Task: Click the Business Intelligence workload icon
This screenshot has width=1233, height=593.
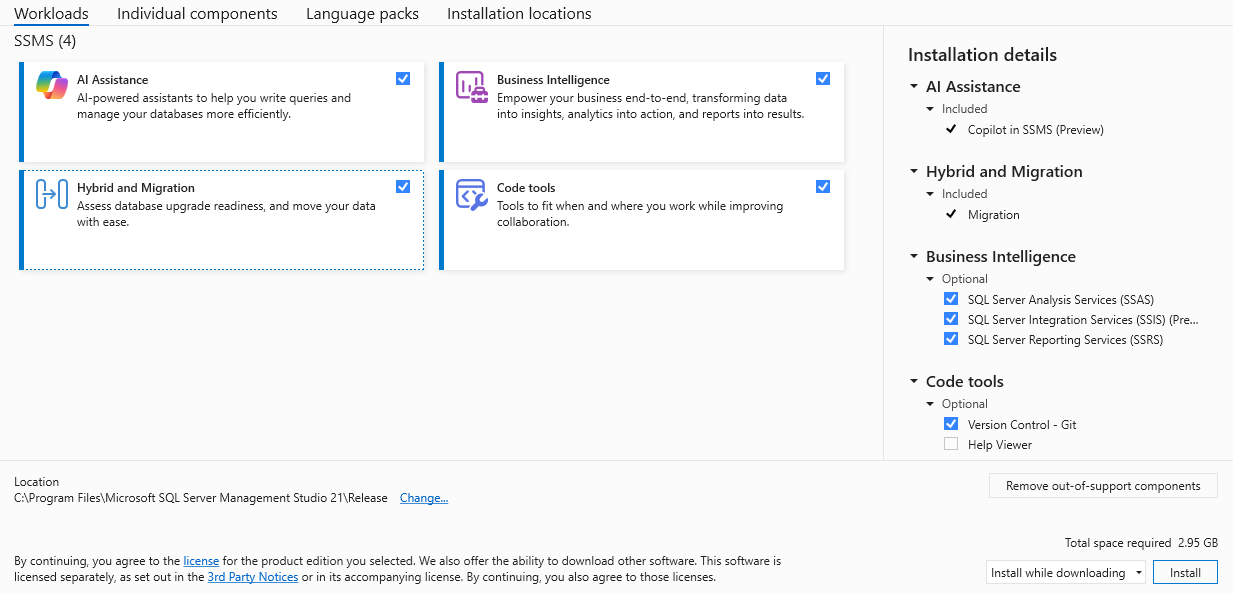Action: tap(472, 86)
